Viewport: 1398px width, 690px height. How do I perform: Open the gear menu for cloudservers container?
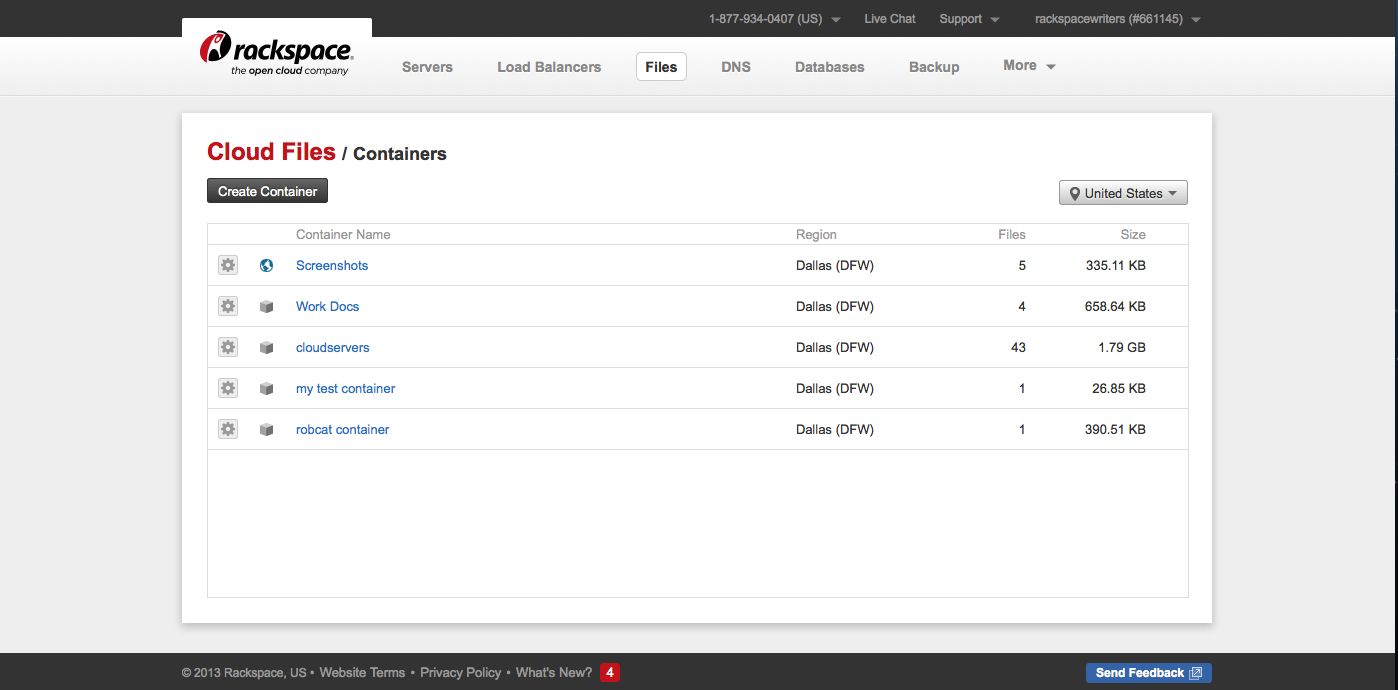[228, 347]
